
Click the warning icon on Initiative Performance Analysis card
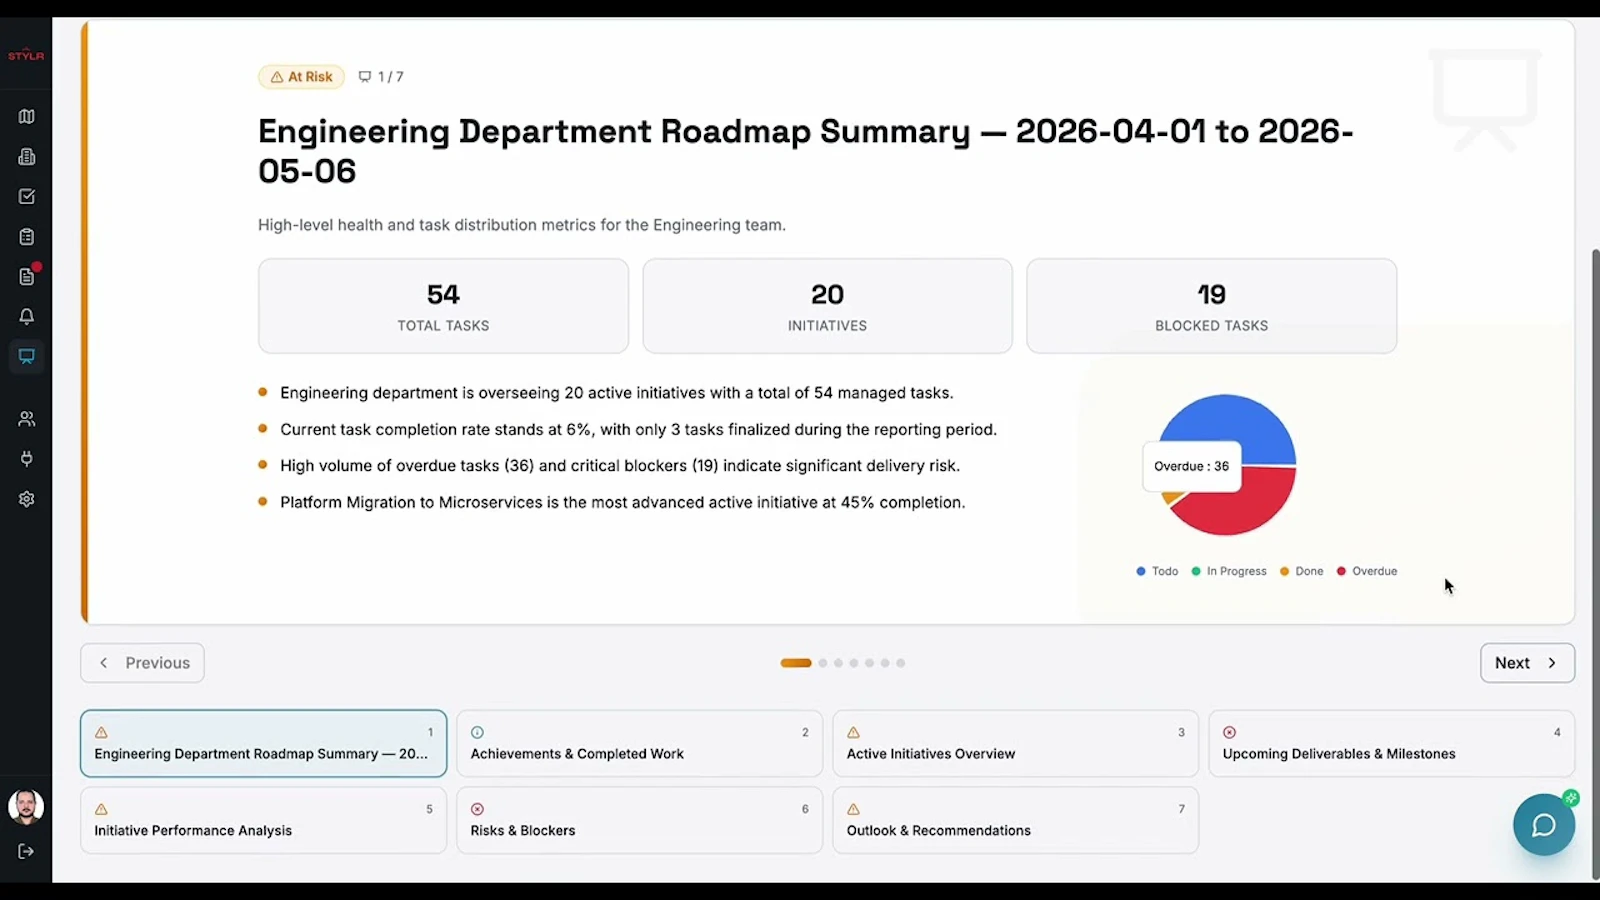pyautogui.click(x=101, y=809)
